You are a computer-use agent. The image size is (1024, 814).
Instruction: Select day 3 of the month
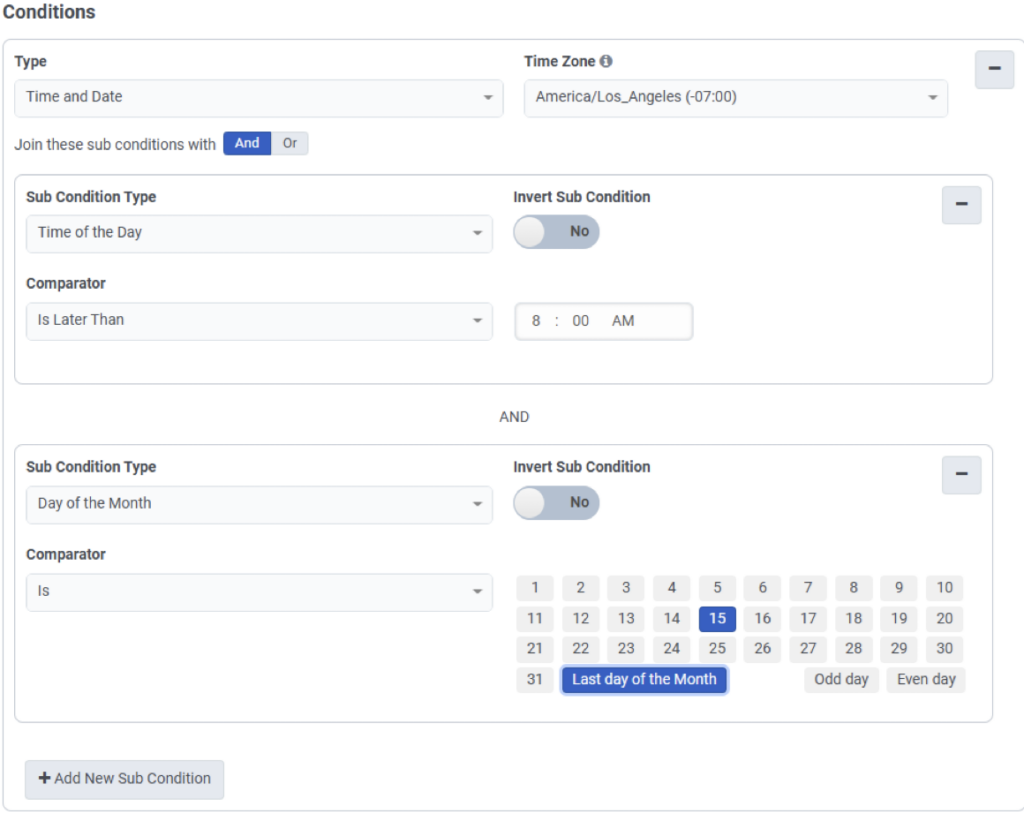626,588
